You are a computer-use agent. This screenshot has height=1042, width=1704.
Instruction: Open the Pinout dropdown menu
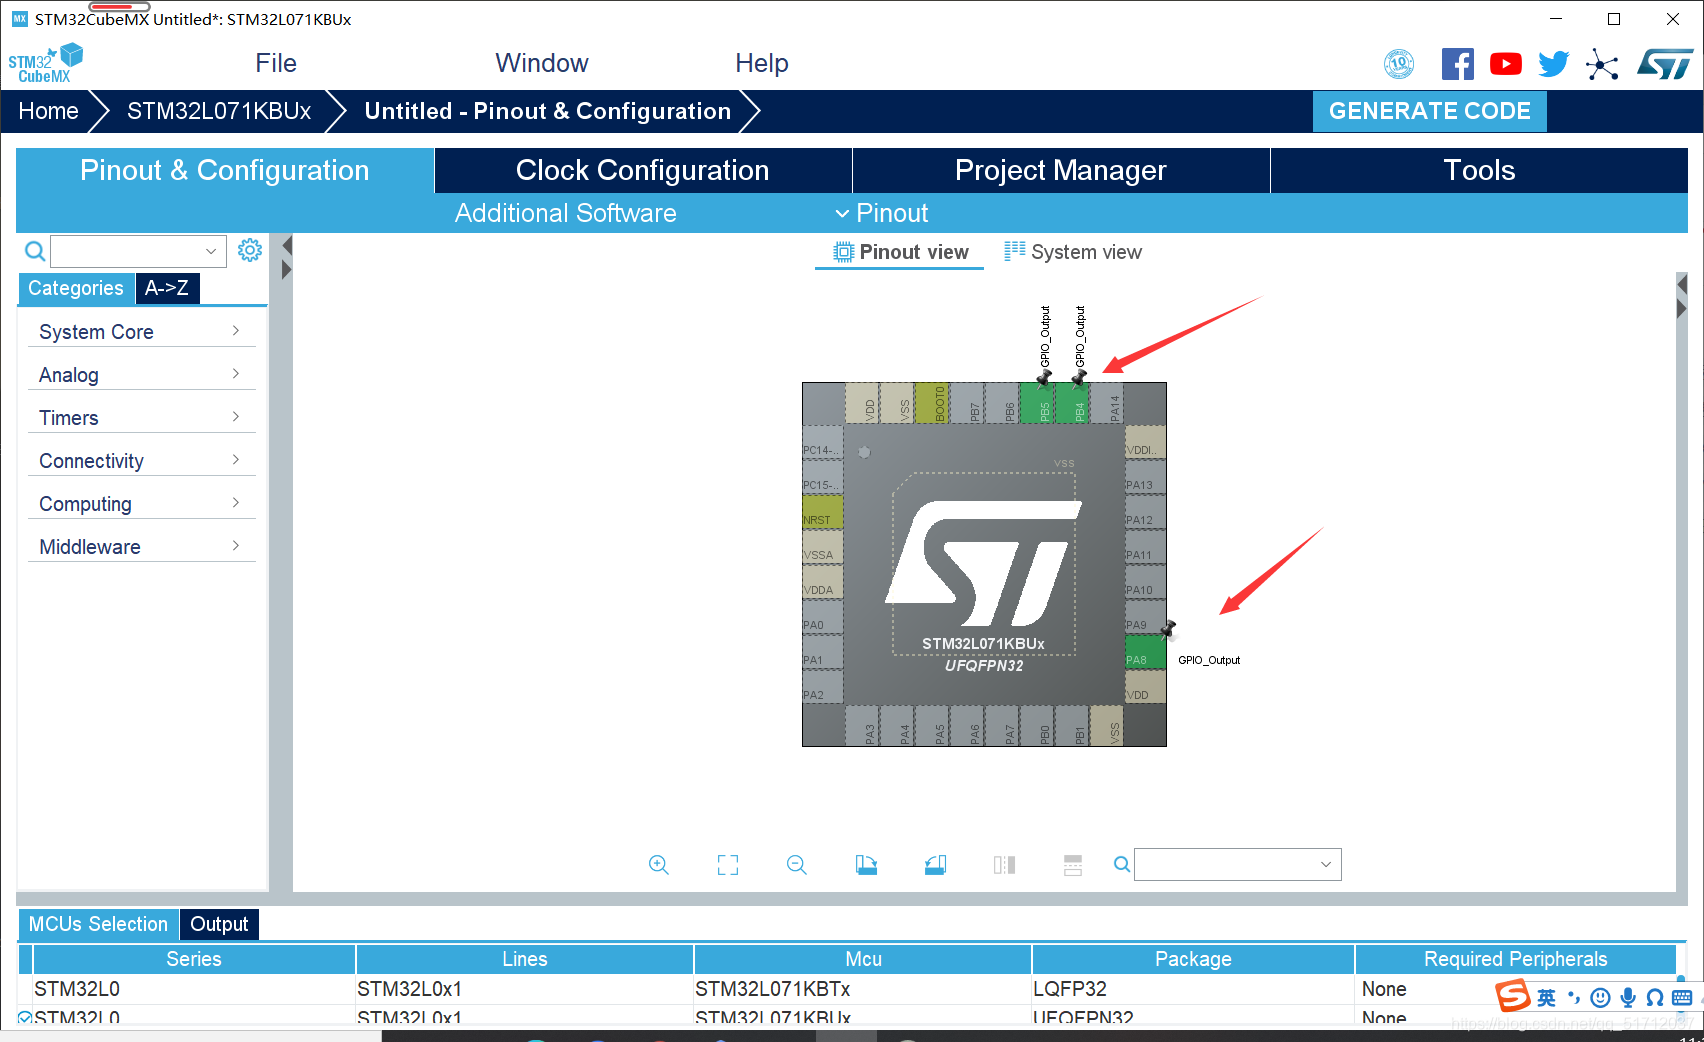click(881, 213)
